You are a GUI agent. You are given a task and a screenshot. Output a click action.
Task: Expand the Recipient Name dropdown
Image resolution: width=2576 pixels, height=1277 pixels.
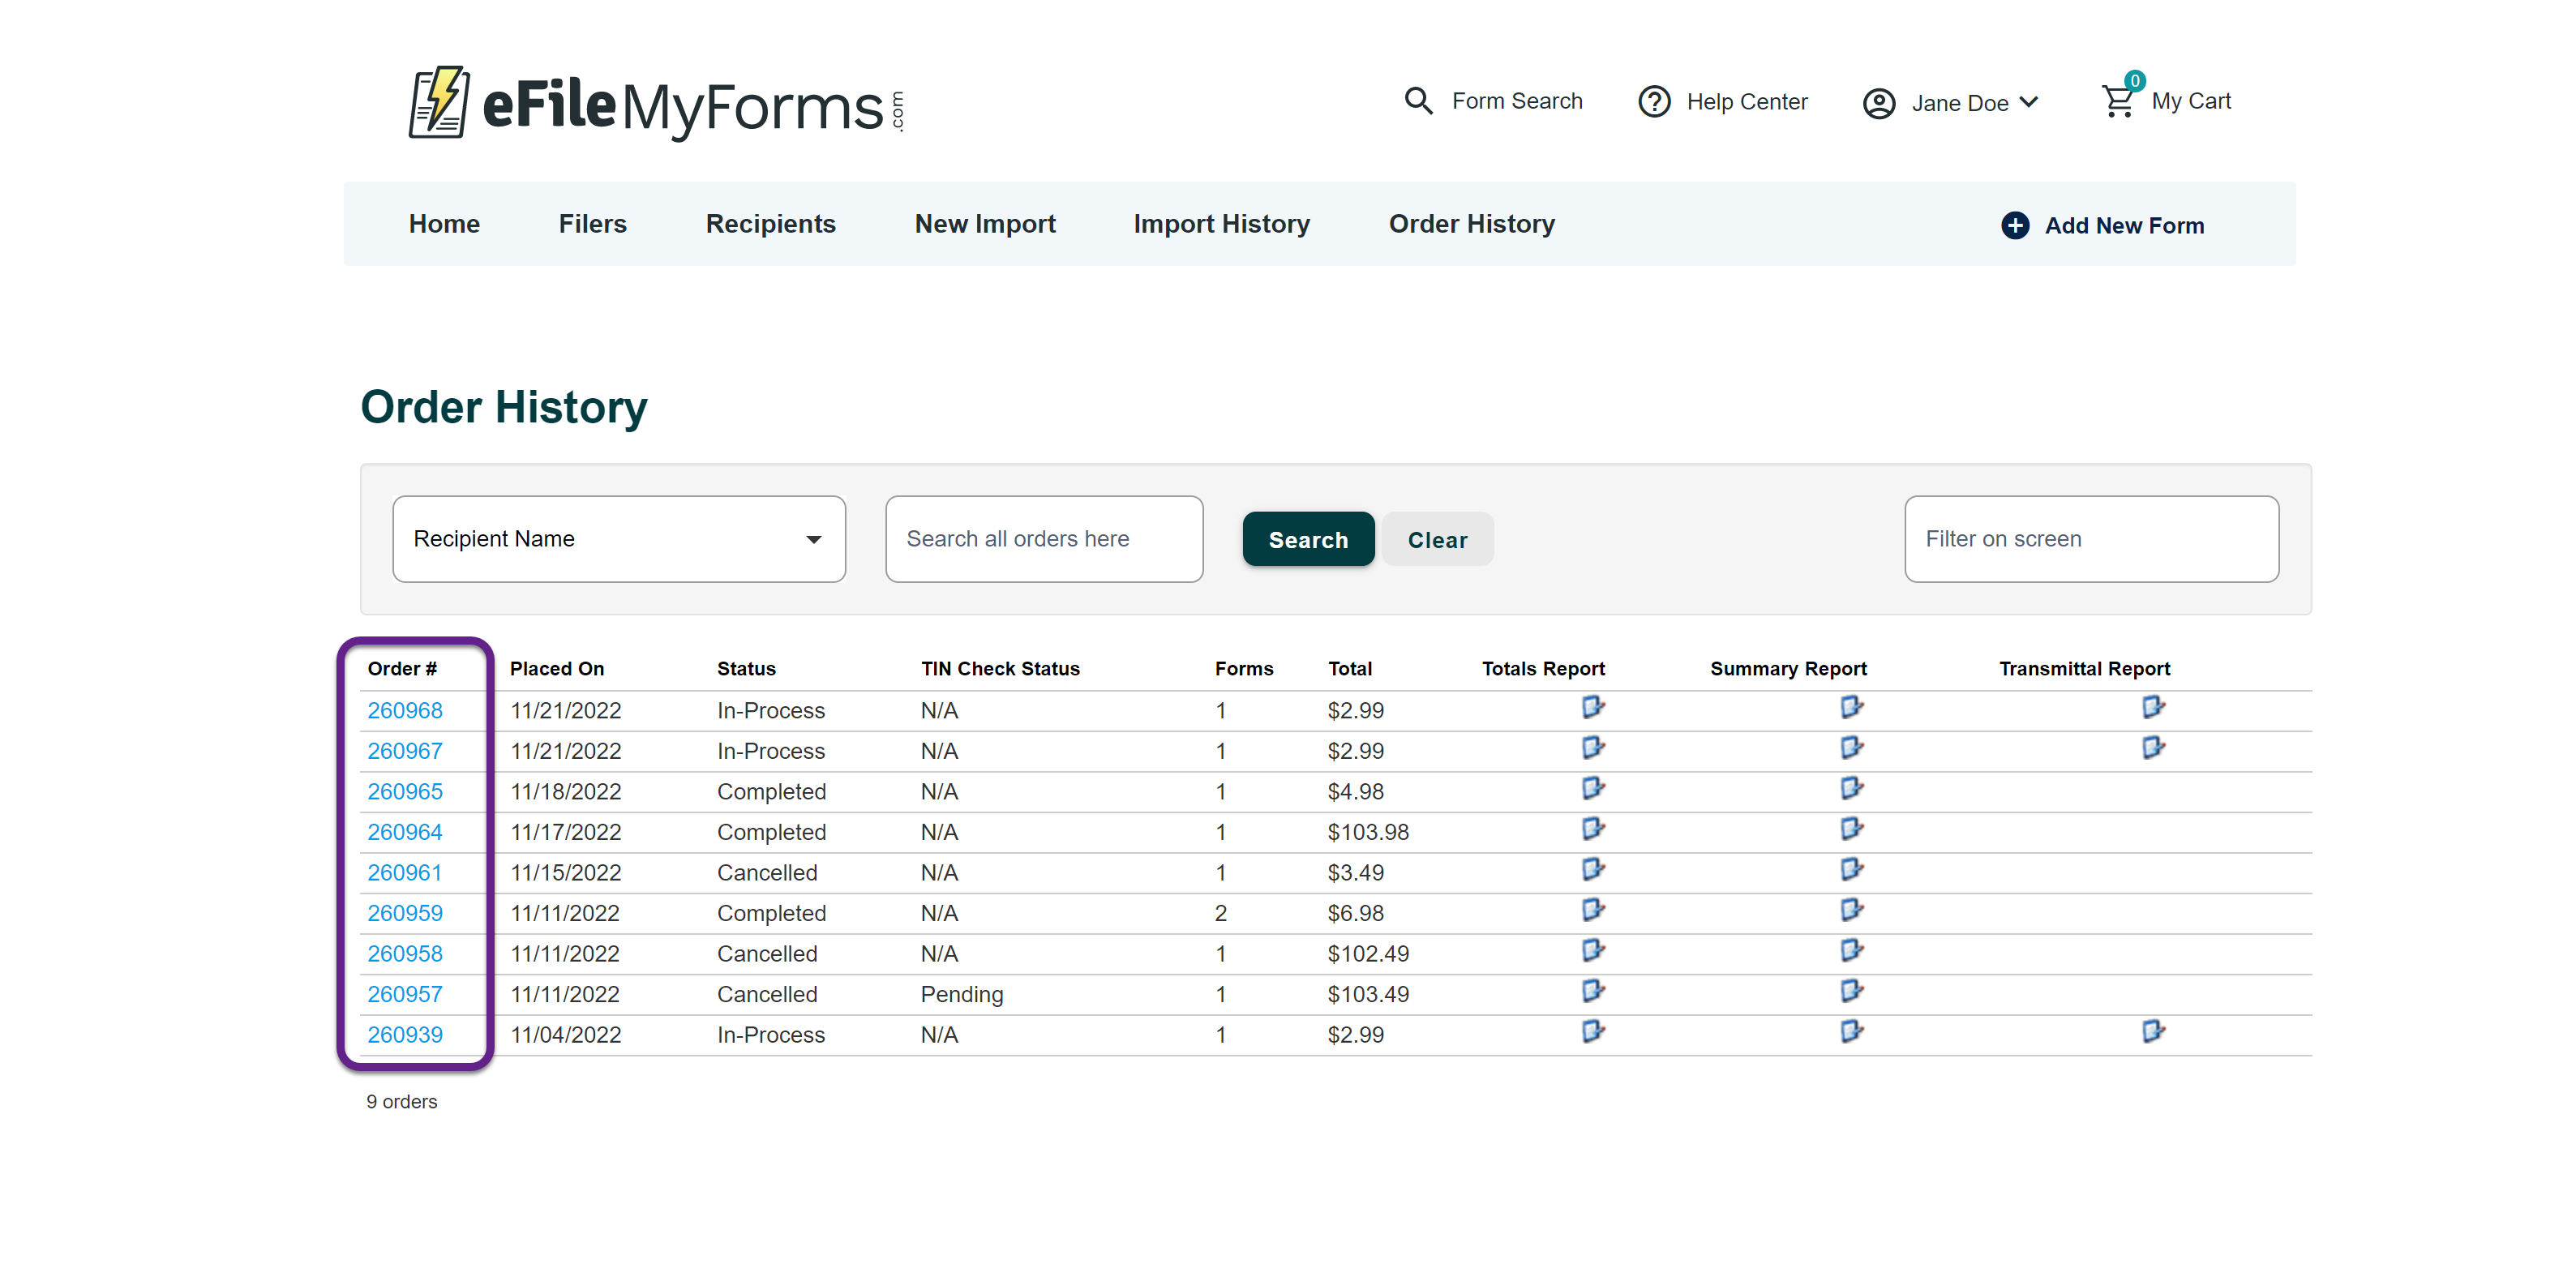(618, 539)
